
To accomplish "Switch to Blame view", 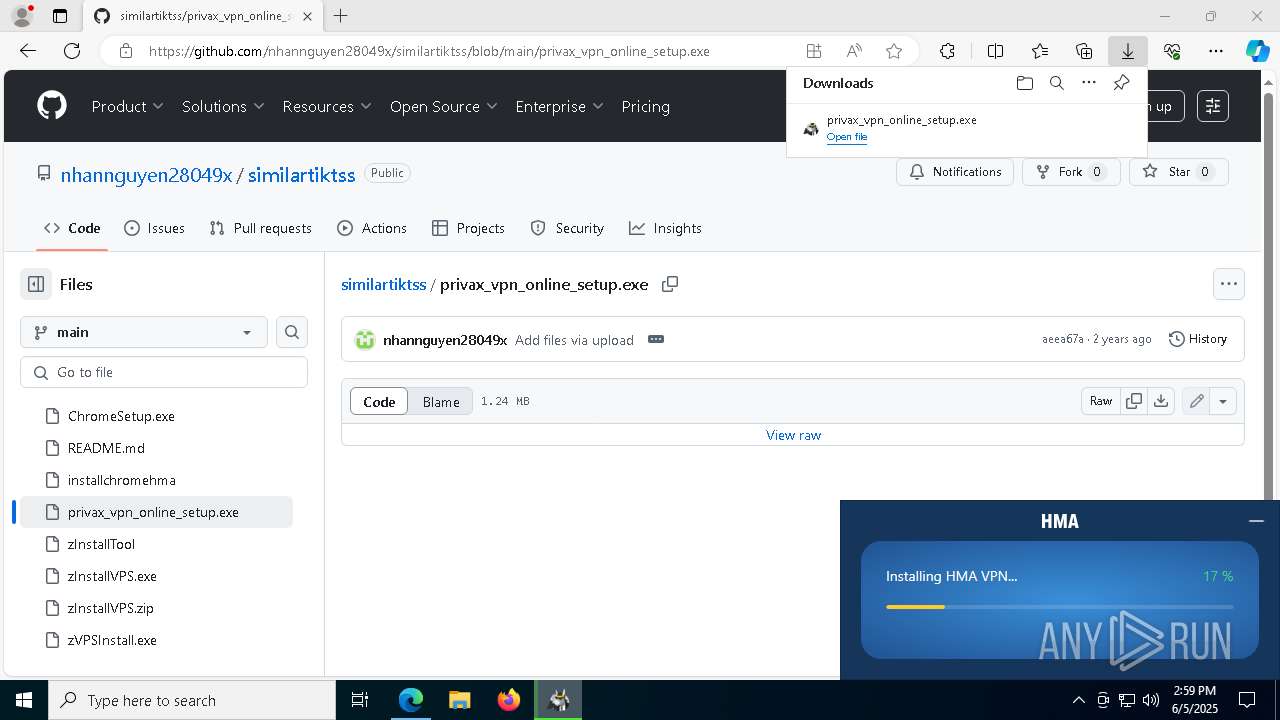I will (441, 401).
